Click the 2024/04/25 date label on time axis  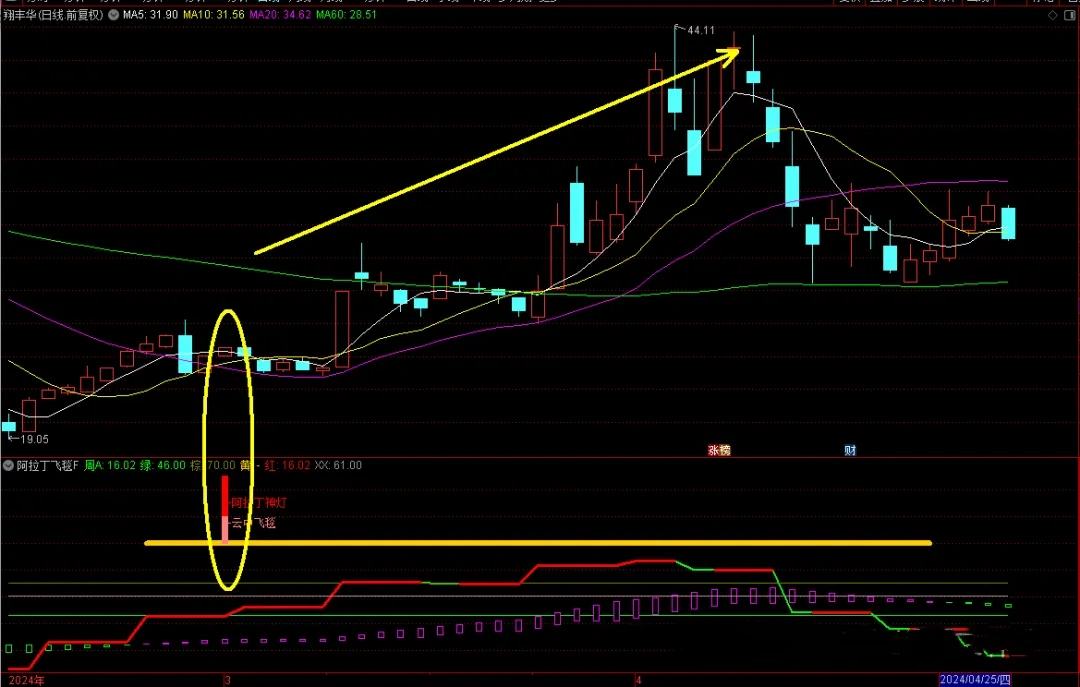tap(975, 679)
